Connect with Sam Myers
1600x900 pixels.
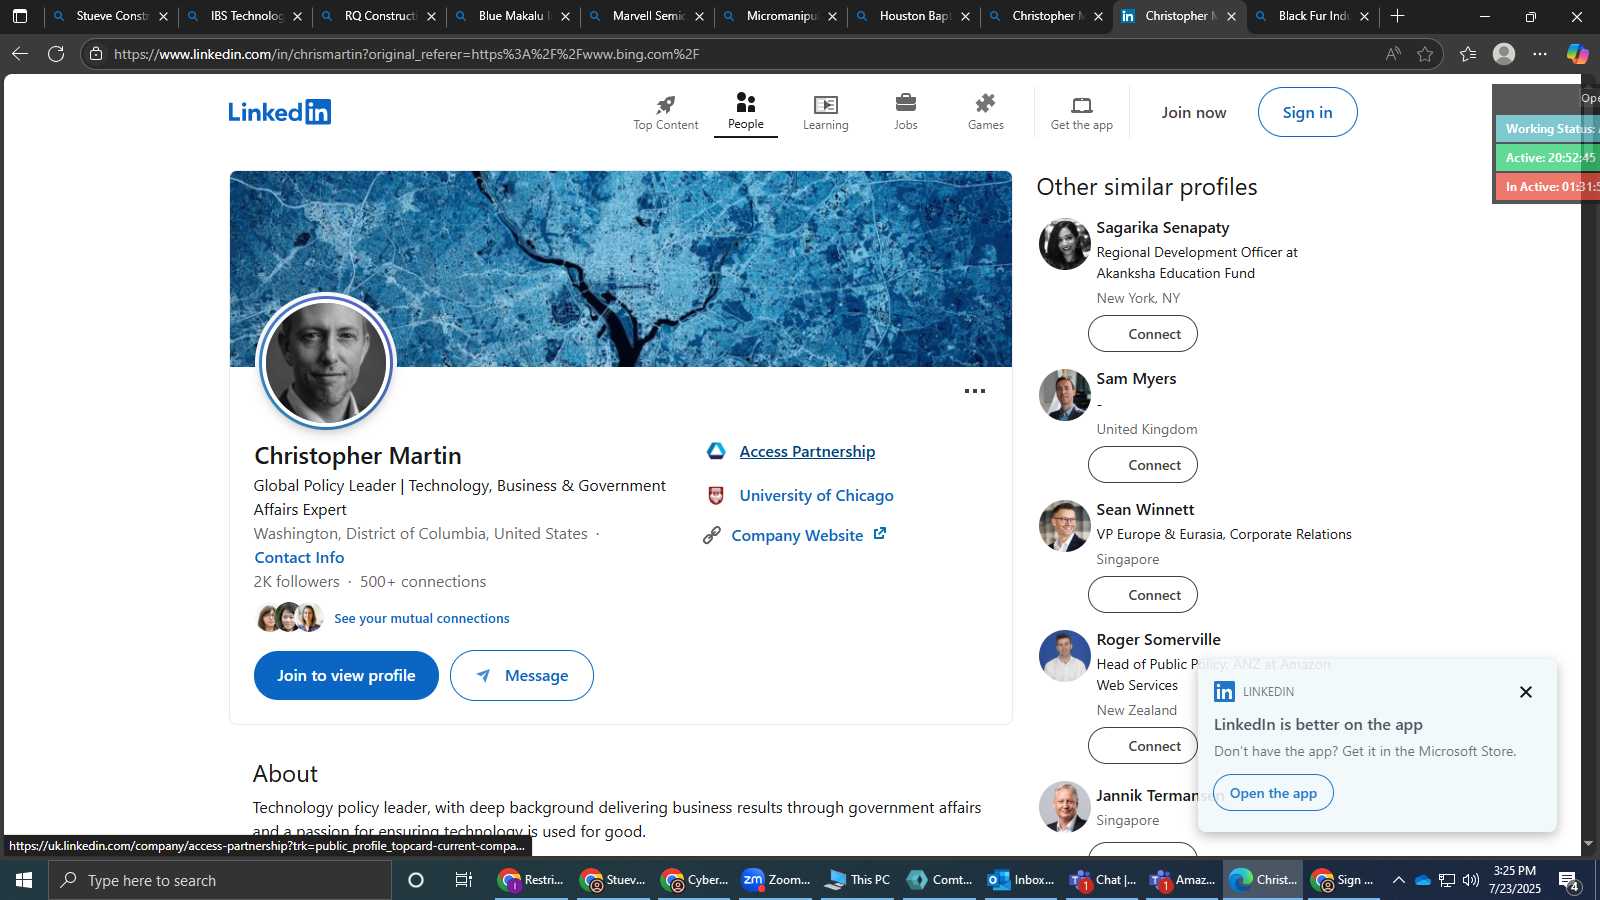[1143, 465]
